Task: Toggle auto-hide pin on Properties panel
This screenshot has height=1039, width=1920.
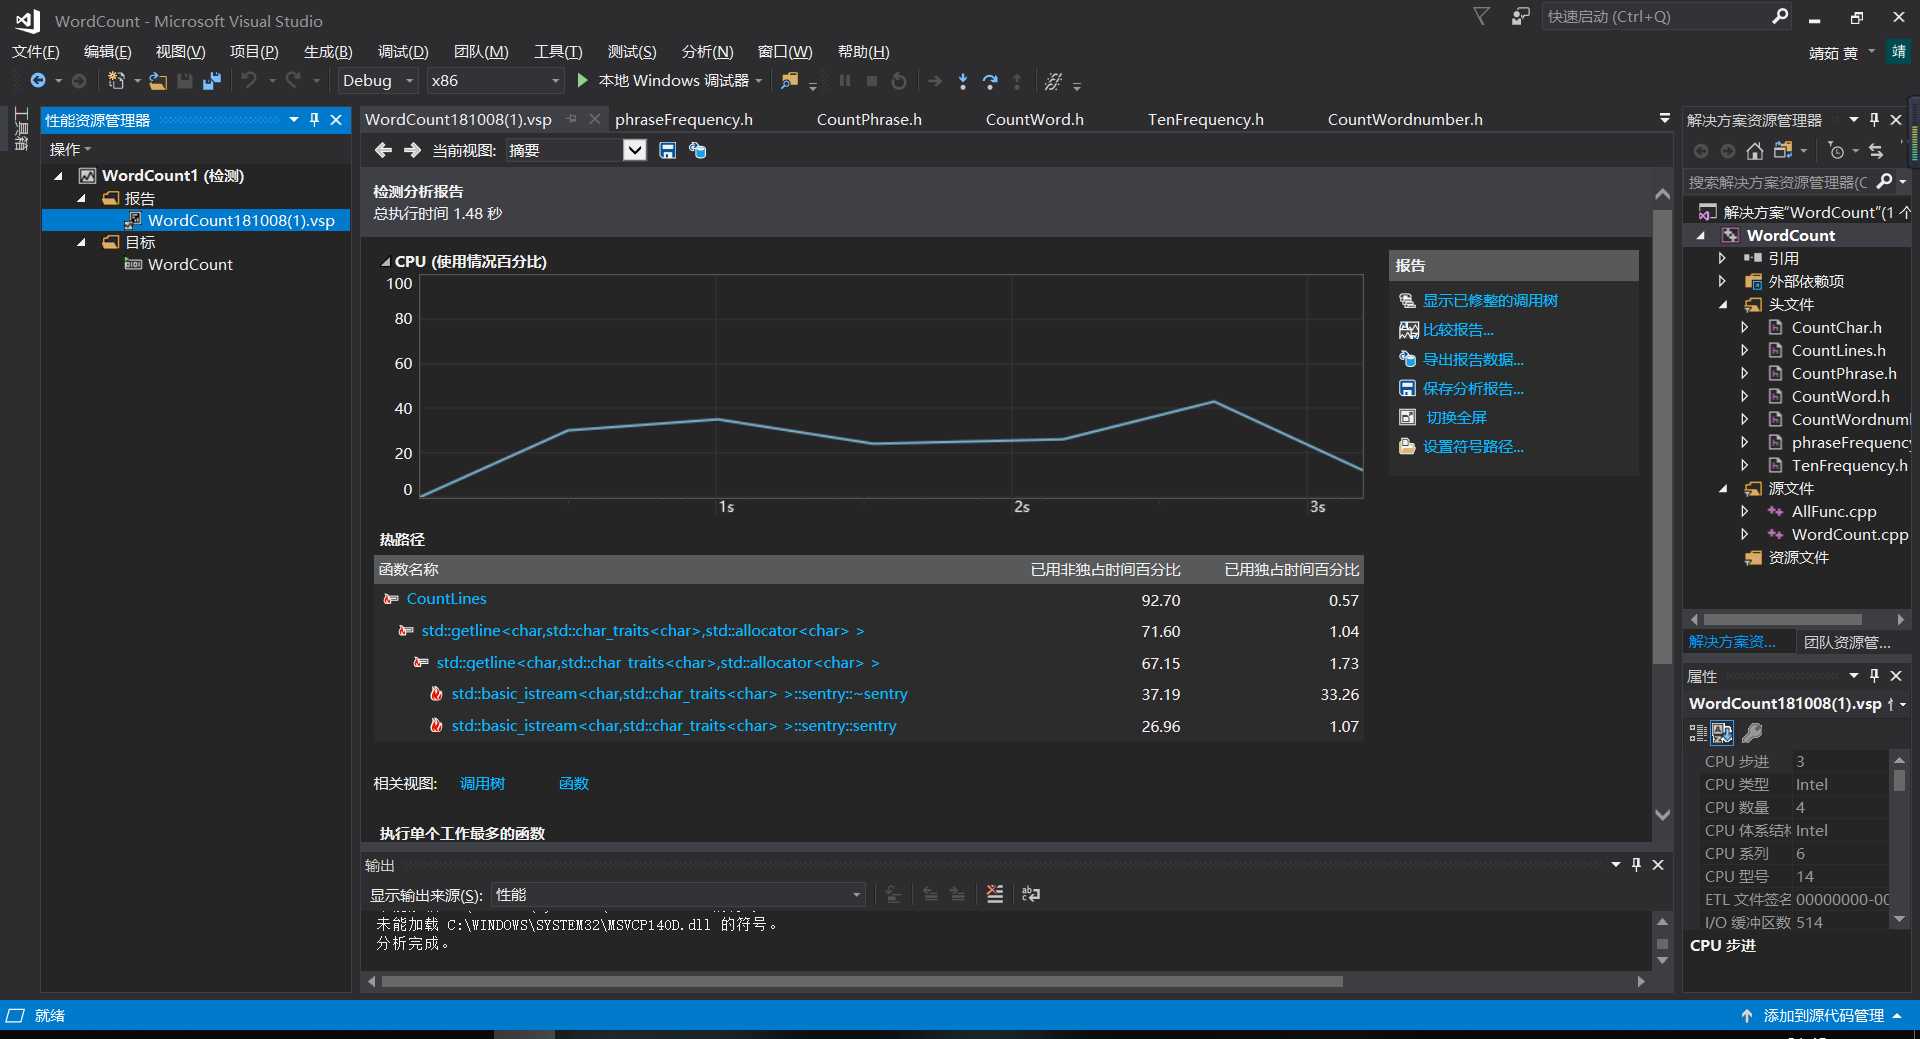Action: (1874, 675)
